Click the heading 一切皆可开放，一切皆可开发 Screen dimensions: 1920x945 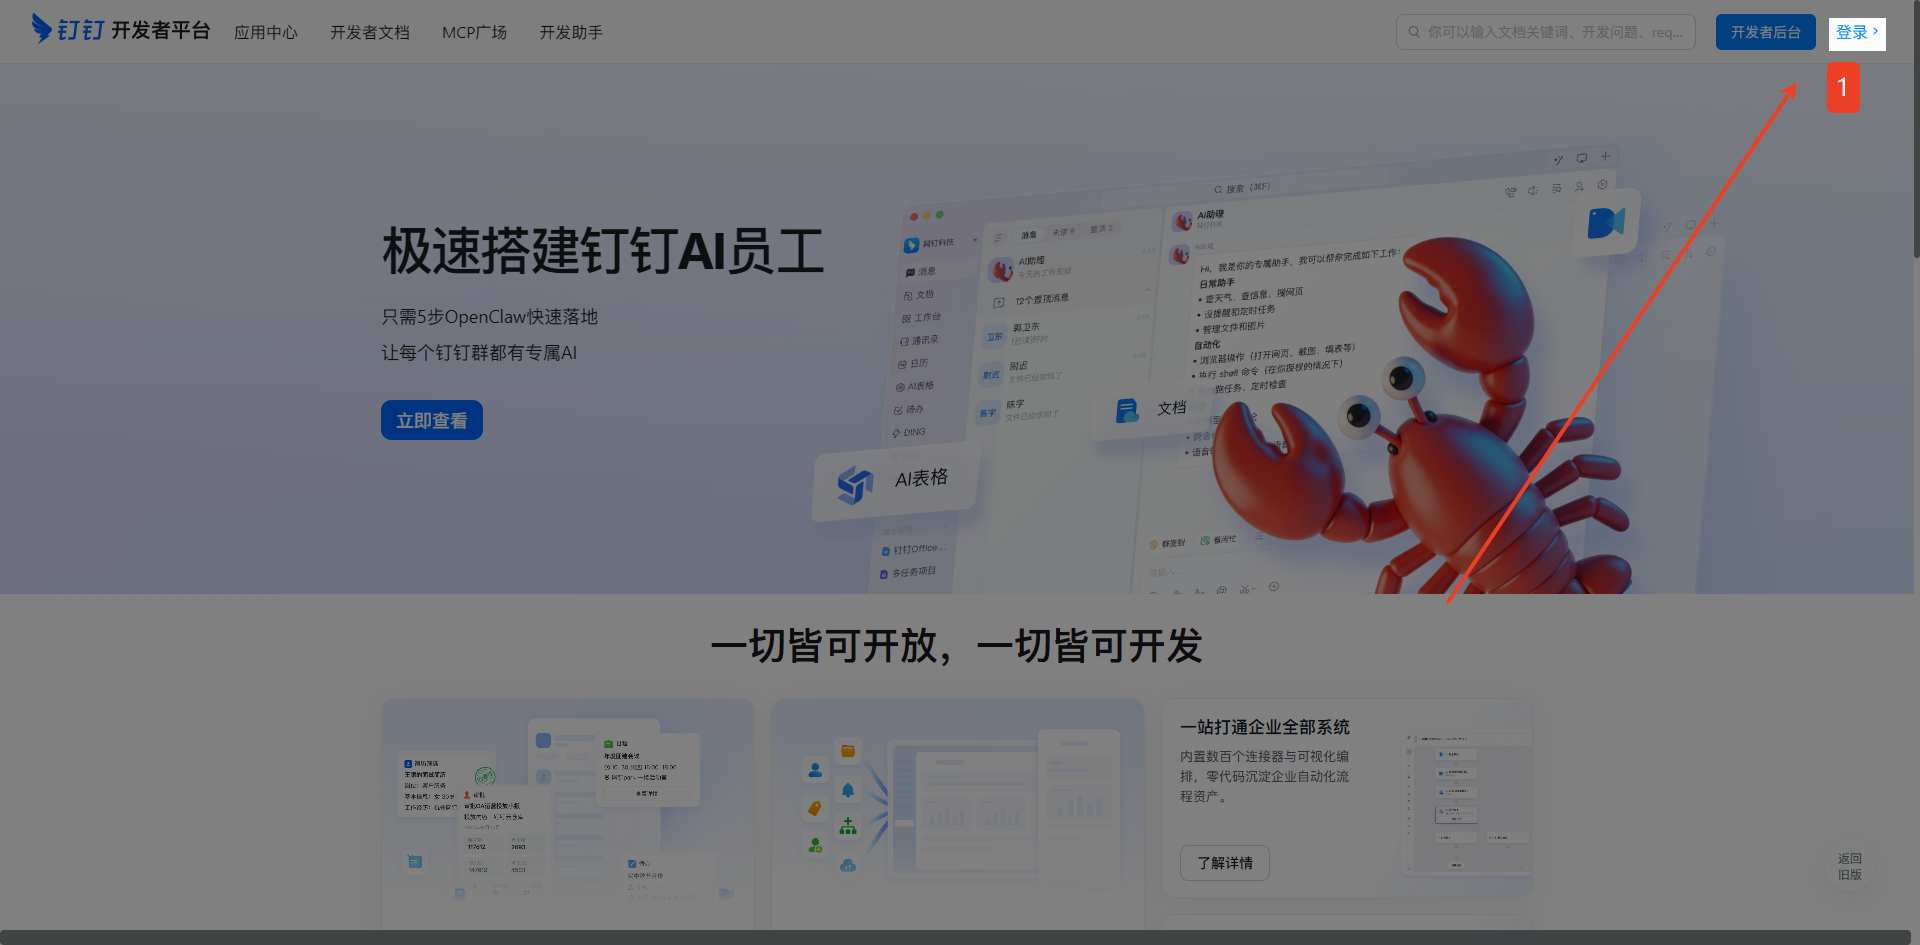click(956, 646)
